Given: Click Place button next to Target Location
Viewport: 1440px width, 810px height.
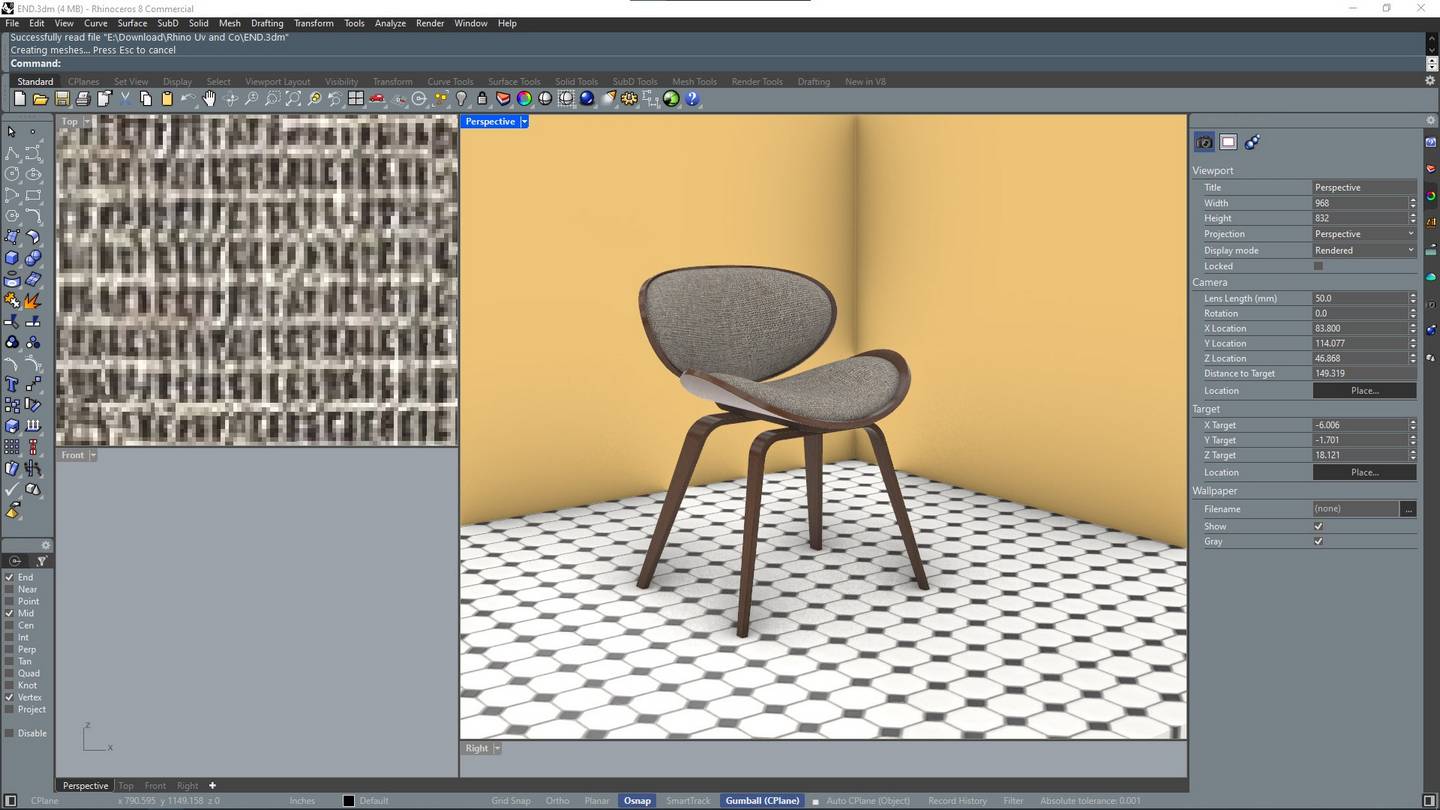Looking at the screenshot, I should pos(1364,471).
